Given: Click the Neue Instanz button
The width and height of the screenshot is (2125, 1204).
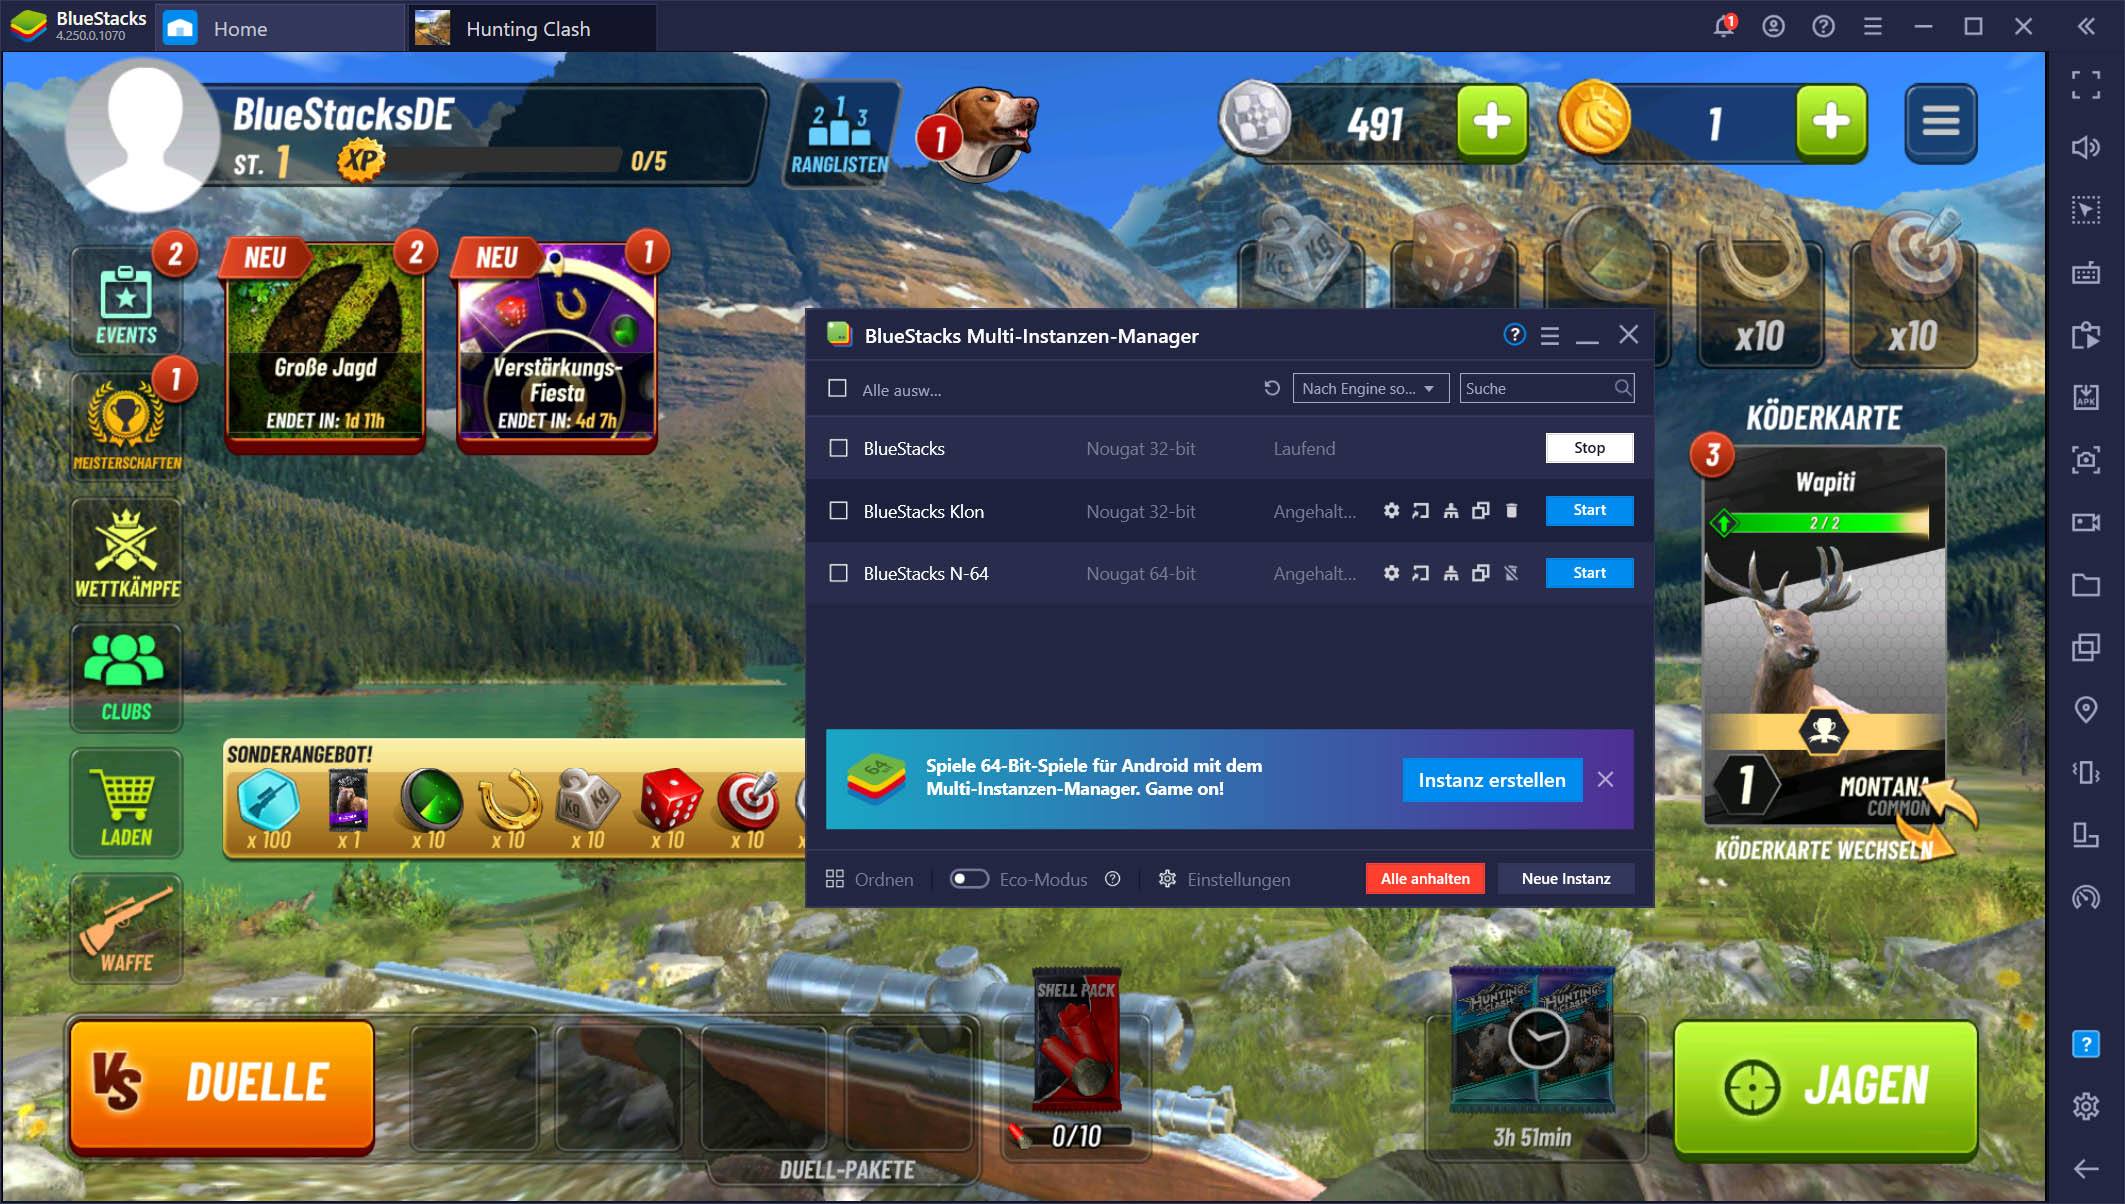Looking at the screenshot, I should 1567,877.
